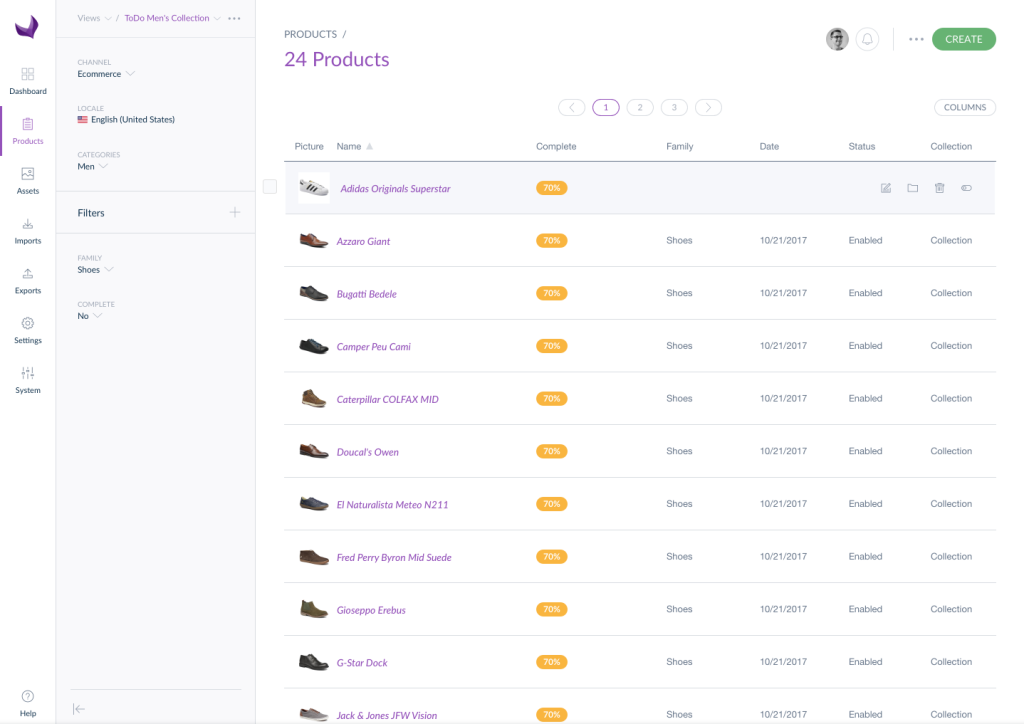Viewport: 1024px width, 724px height.
Task: Open the notifications bell
Action: pyautogui.click(x=867, y=39)
